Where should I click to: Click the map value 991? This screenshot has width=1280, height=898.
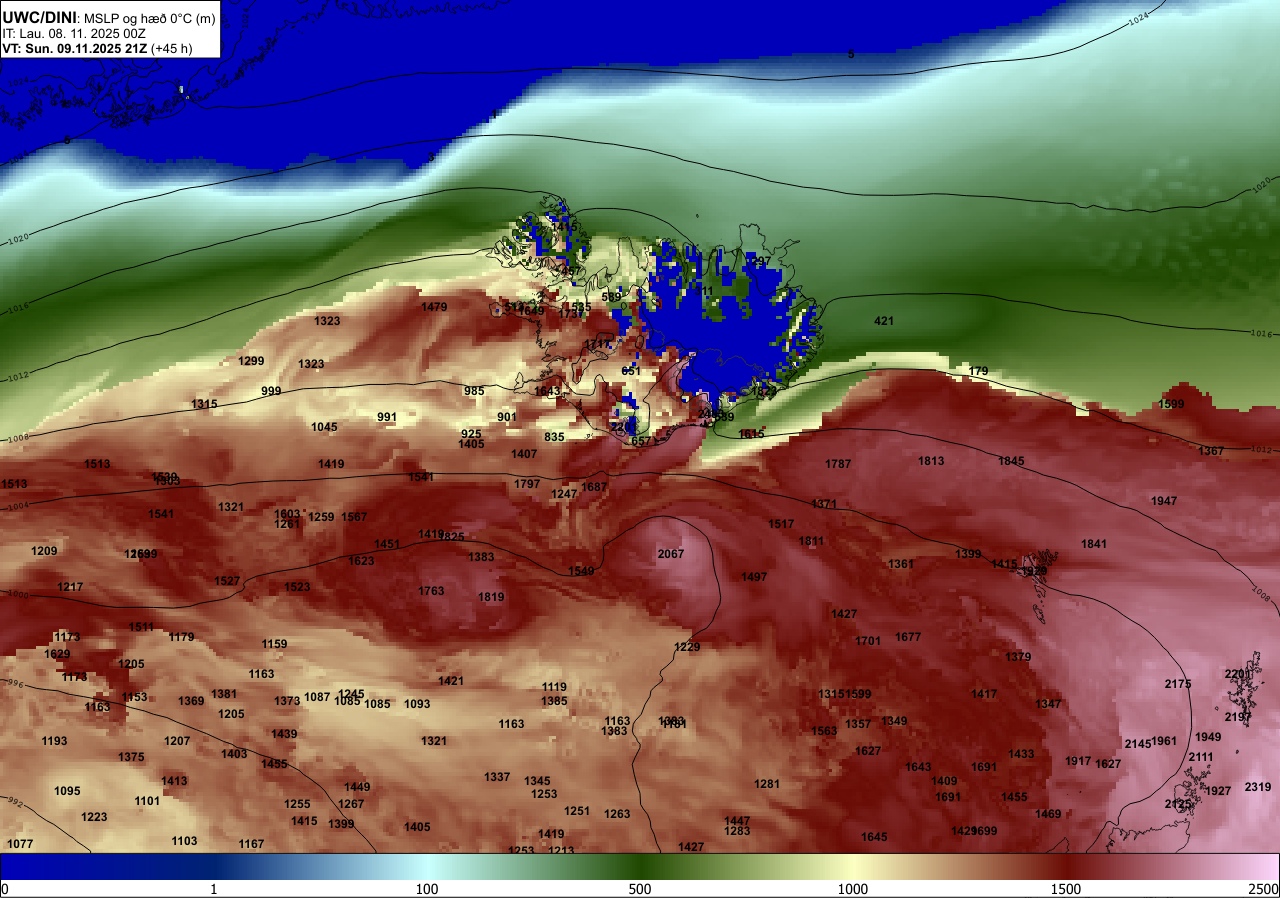tap(387, 417)
